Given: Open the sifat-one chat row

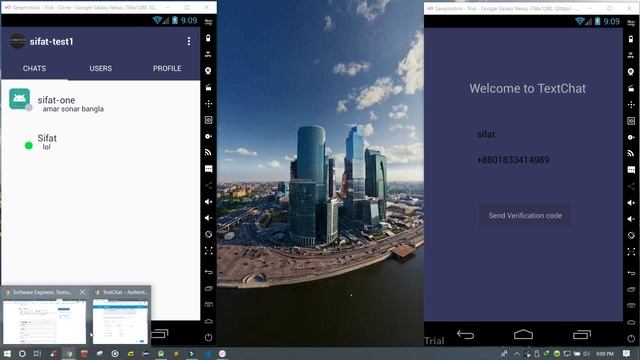Looking at the screenshot, I should point(101,100).
